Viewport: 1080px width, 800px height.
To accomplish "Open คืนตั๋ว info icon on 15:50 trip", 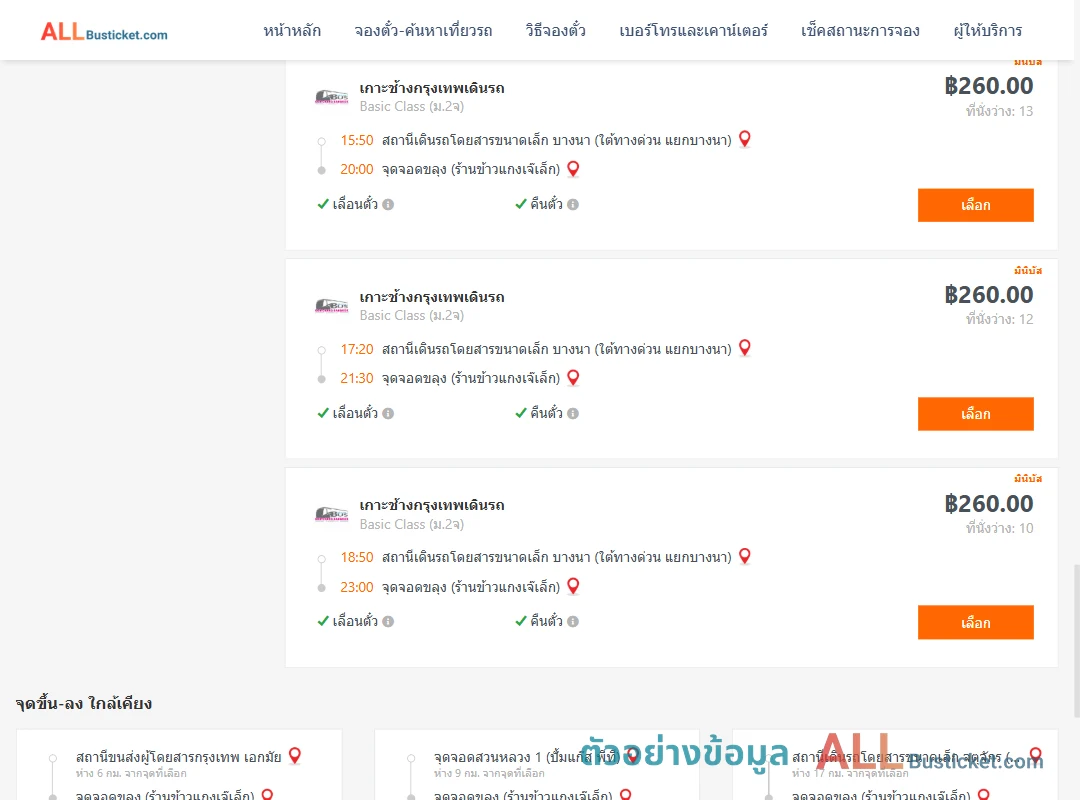I will click(573, 205).
